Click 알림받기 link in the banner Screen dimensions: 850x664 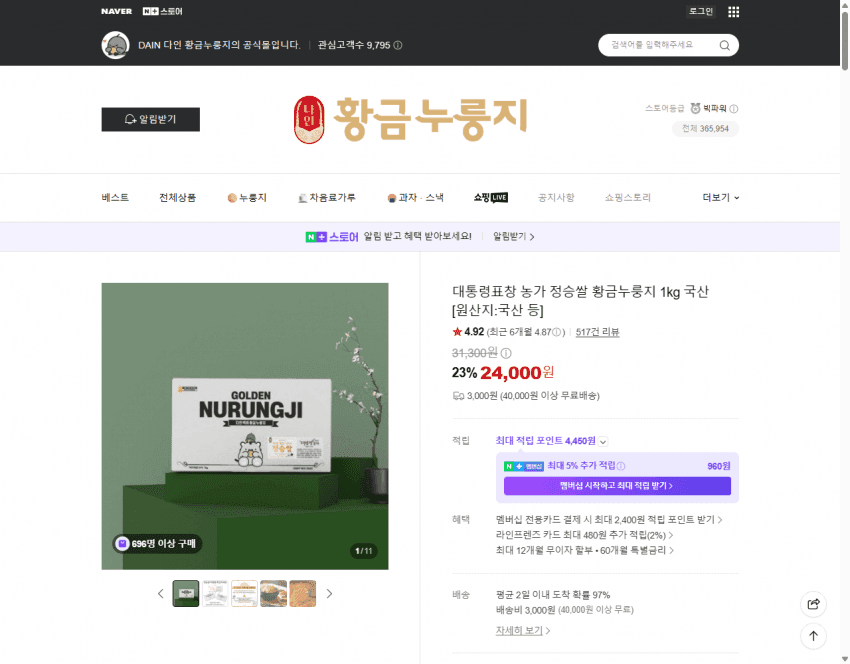tap(513, 236)
